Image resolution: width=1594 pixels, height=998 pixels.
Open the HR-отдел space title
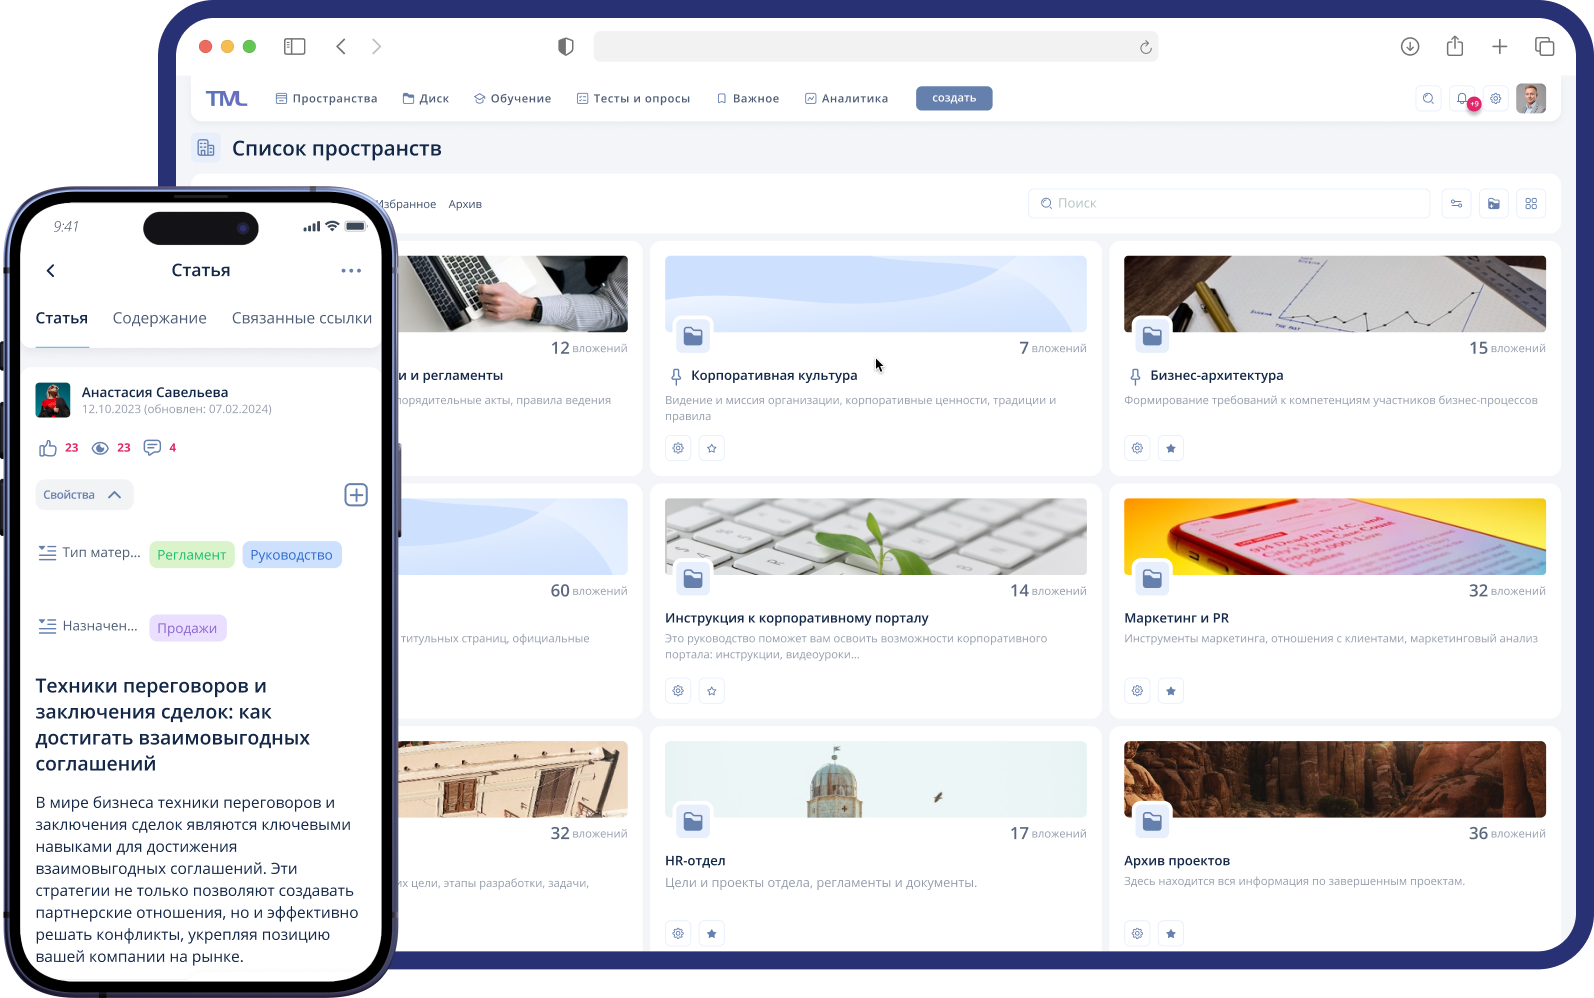click(695, 861)
